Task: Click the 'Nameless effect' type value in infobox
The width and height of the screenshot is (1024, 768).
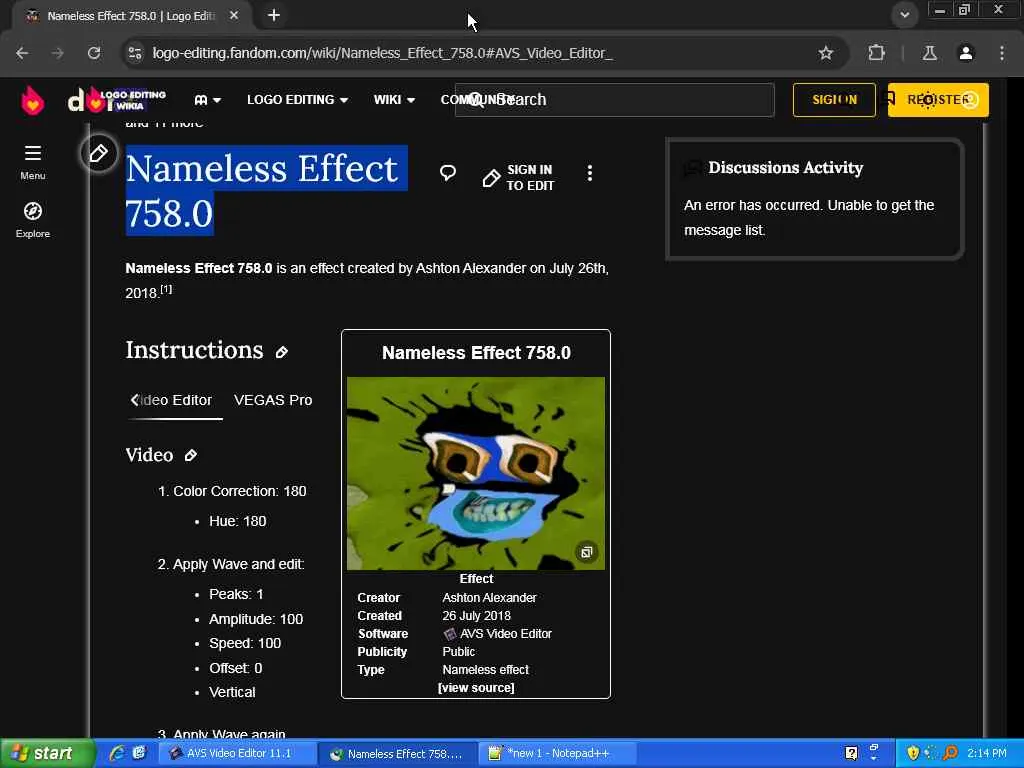Action: click(485, 670)
